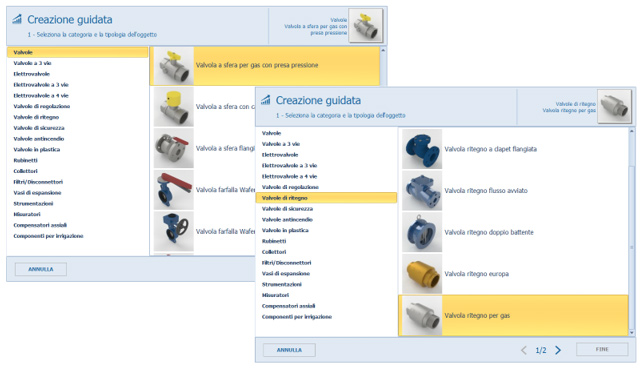The image size is (642, 369).
Task: Click the Valvola ritegno per gas thumbnail
Action: pos(422,316)
